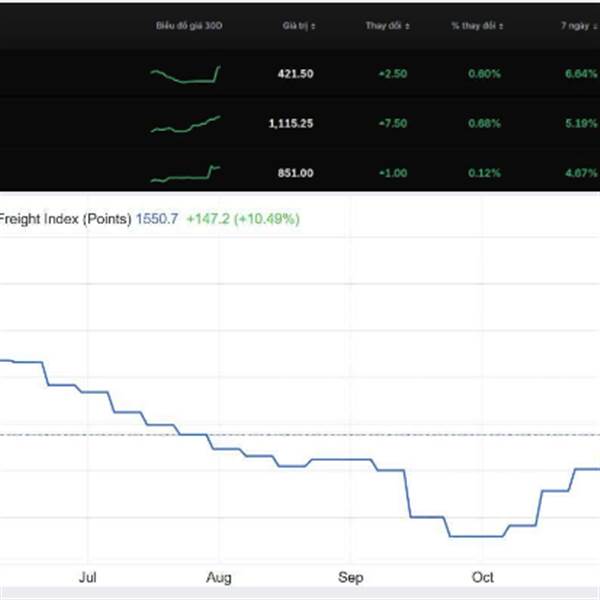
Task: Click the dashed horizontal reference line on chart
Action: (300, 435)
